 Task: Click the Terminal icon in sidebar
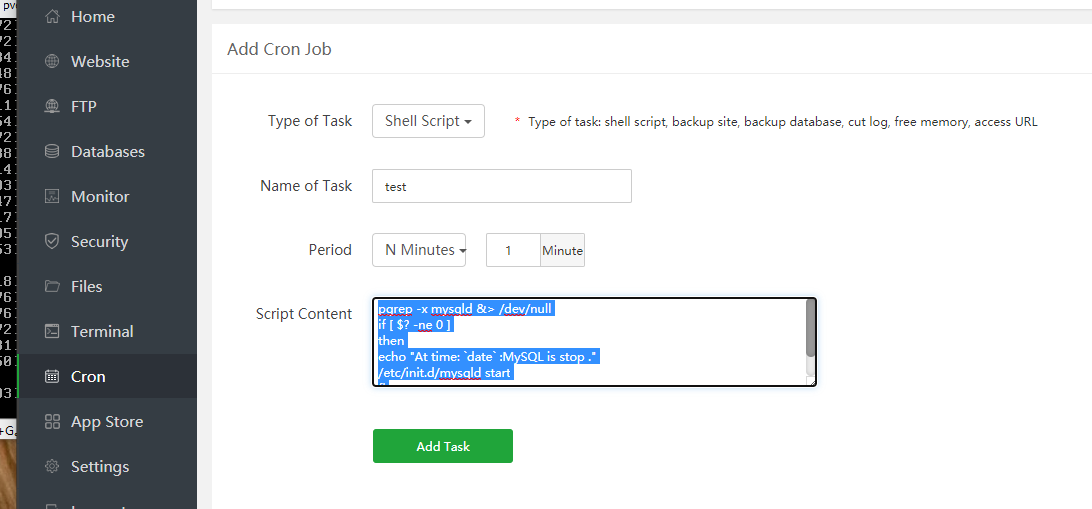click(52, 332)
